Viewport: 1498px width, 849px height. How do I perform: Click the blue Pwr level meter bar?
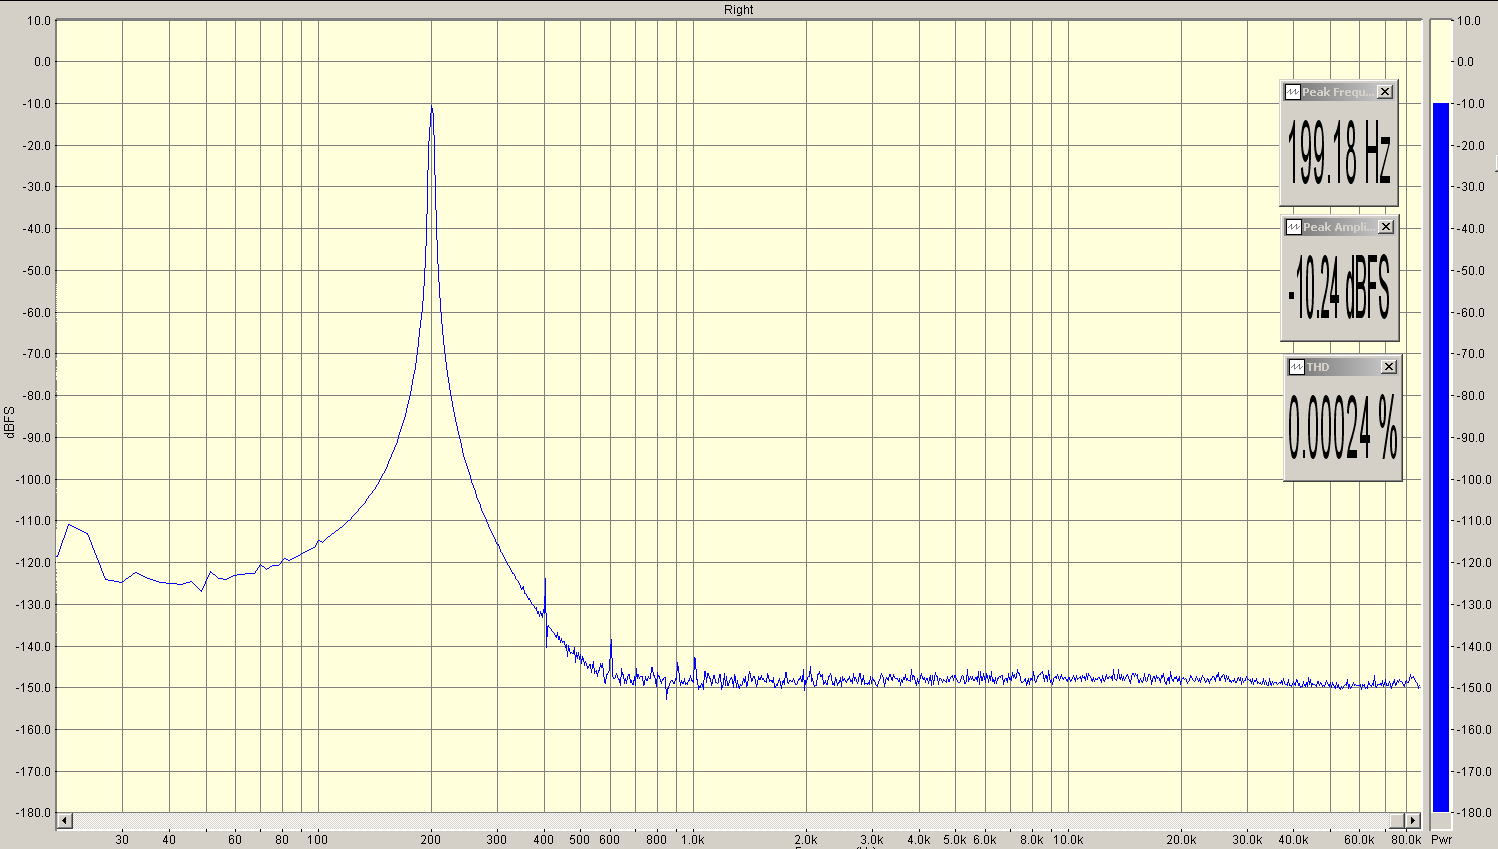(x=1441, y=457)
